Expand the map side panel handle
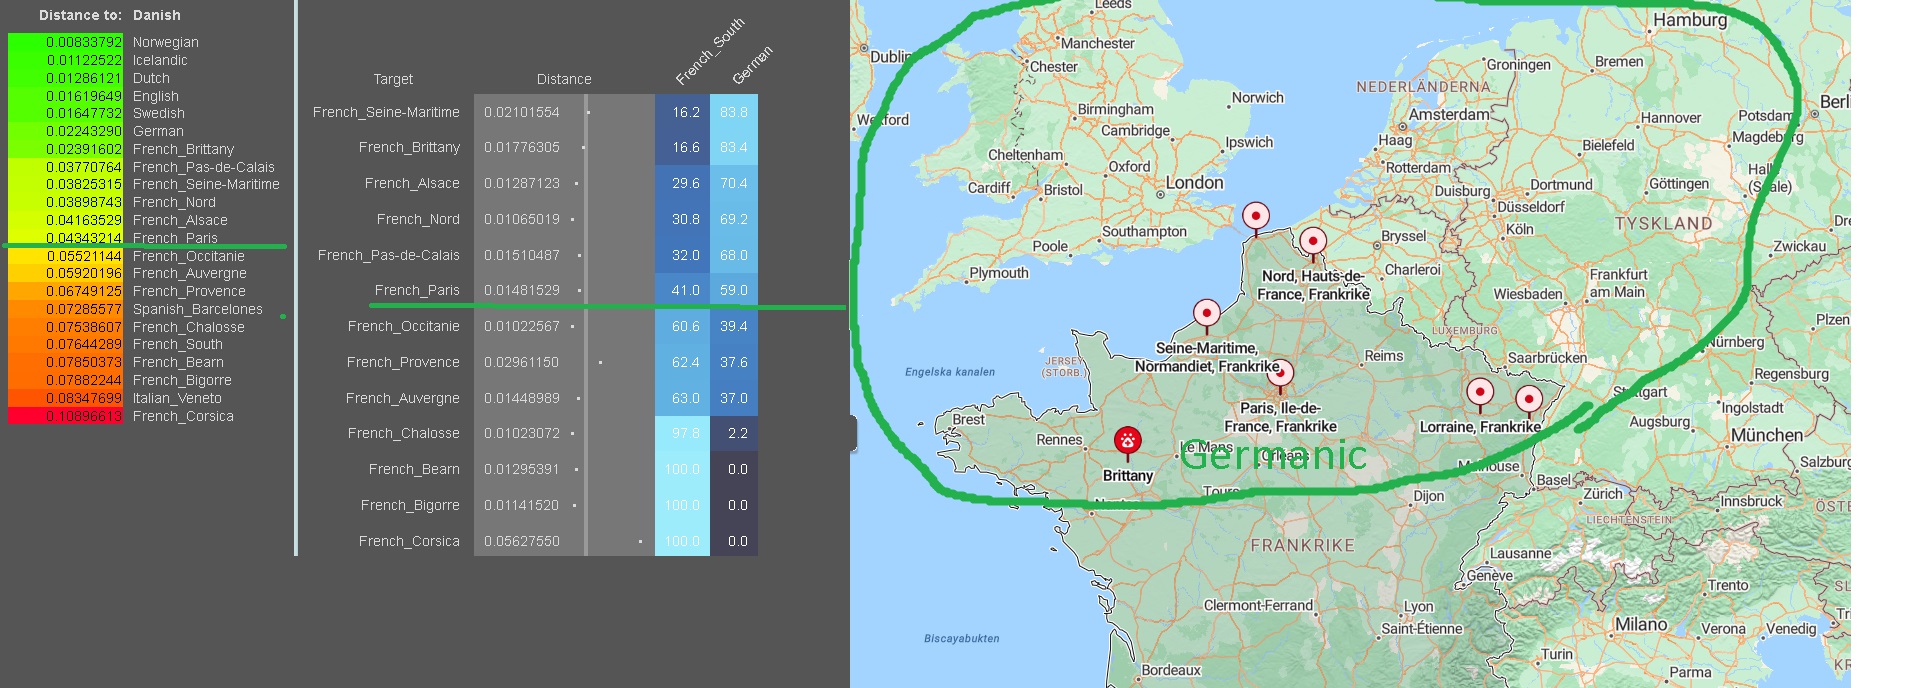The width and height of the screenshot is (1920, 688). pyautogui.click(x=854, y=433)
